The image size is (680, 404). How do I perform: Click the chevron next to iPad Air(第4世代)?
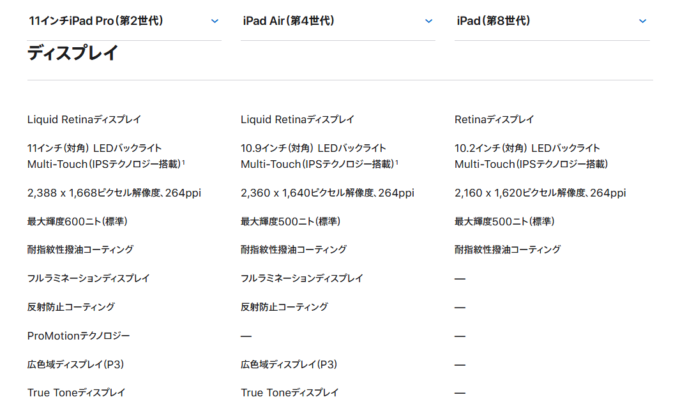coord(428,21)
